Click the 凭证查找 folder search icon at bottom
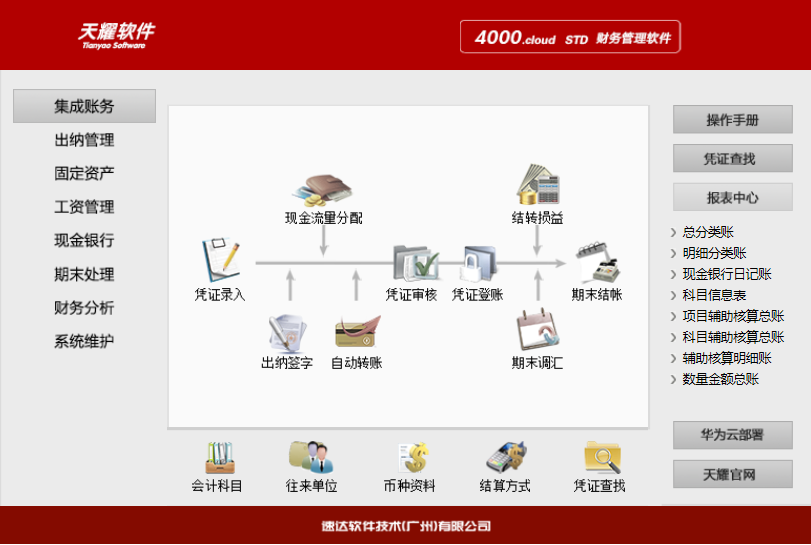811x545 pixels. coord(602,458)
